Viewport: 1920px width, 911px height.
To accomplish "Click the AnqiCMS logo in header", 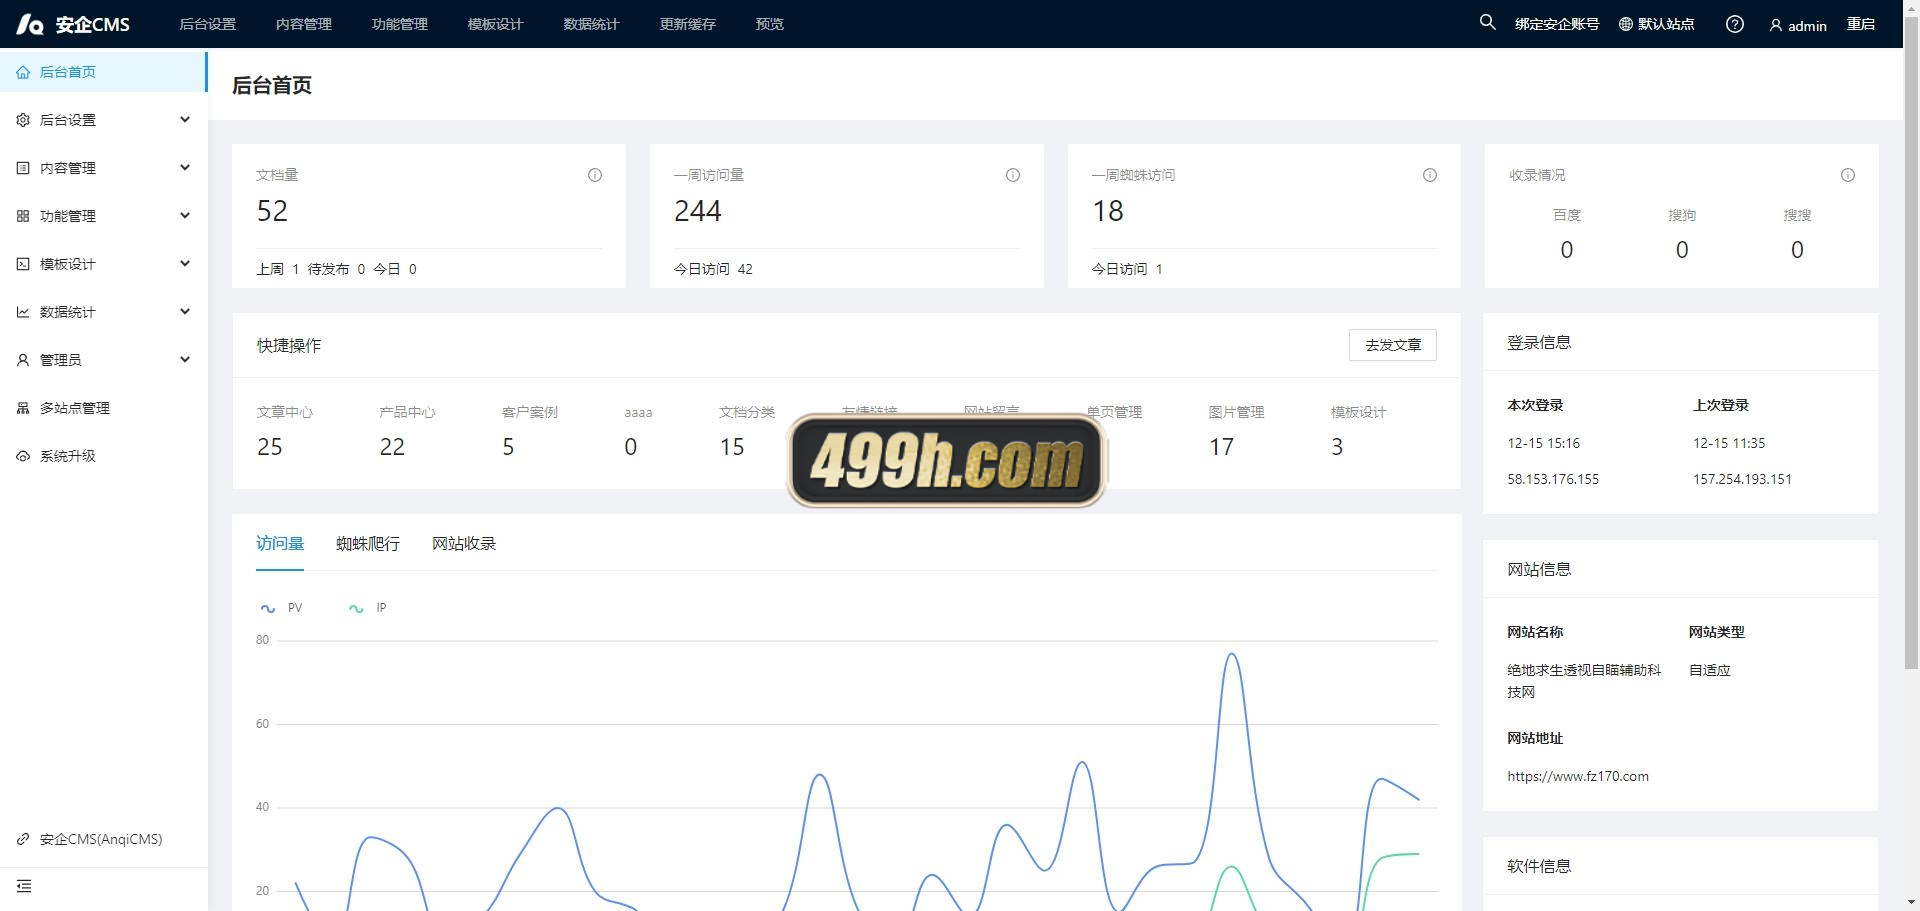I will tap(73, 24).
